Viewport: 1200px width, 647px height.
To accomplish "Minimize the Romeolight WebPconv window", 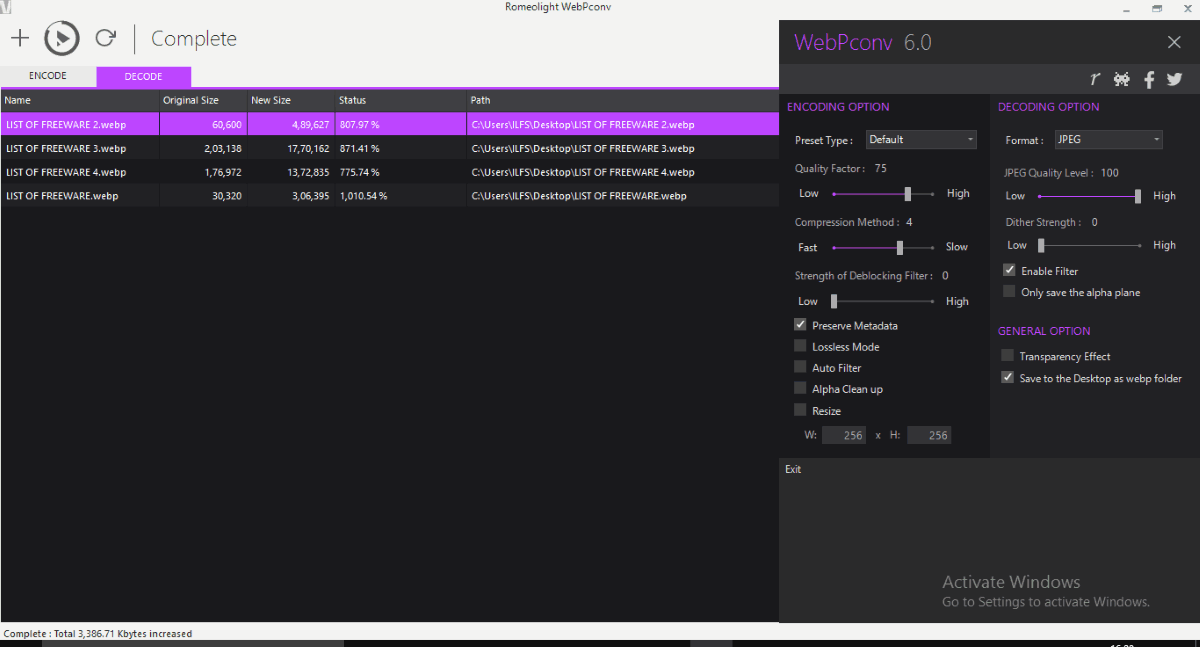I will [x=1127, y=8].
